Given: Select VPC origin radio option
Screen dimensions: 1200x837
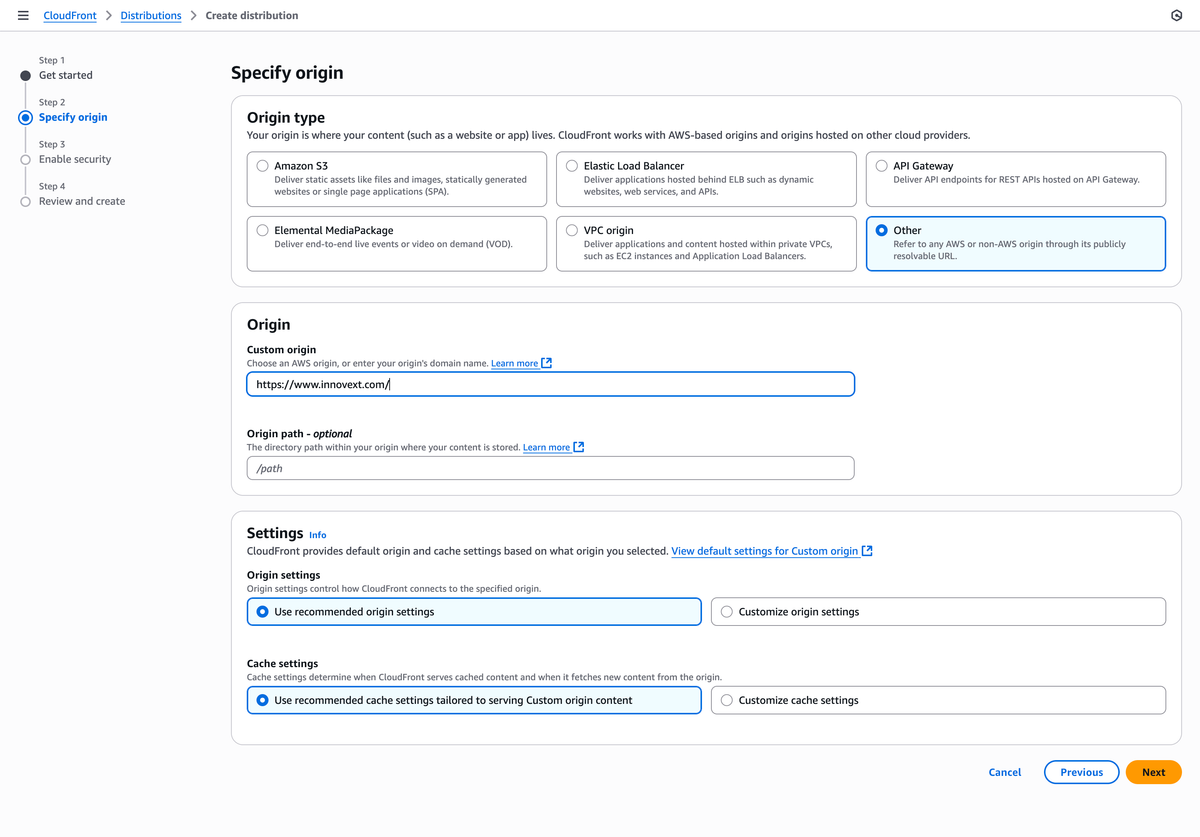Looking at the screenshot, I should pos(572,230).
